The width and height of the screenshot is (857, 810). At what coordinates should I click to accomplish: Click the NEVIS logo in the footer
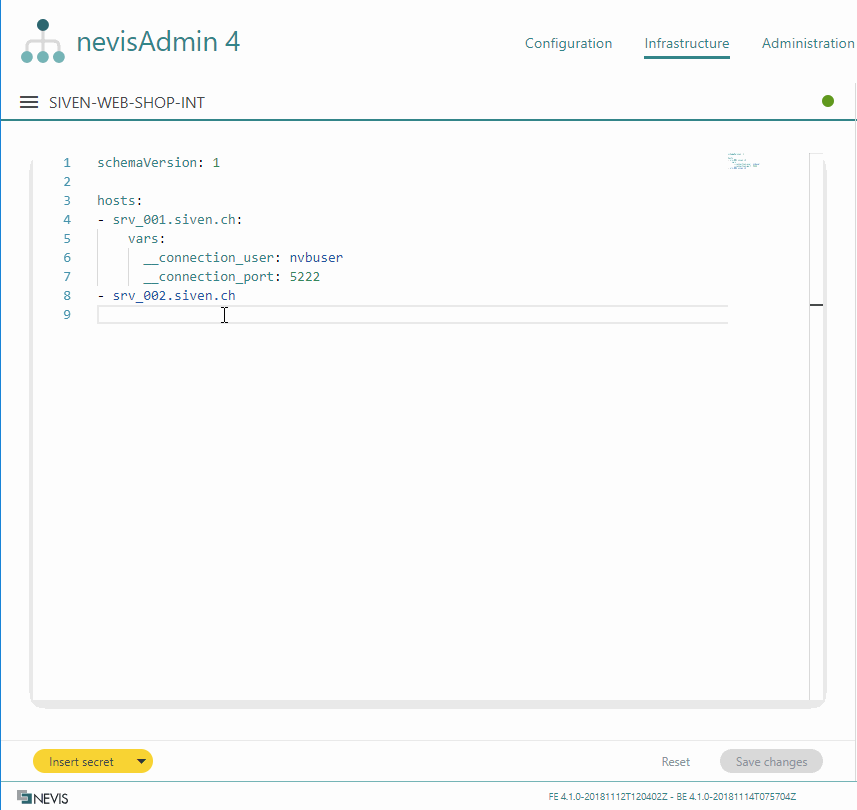coord(43,798)
